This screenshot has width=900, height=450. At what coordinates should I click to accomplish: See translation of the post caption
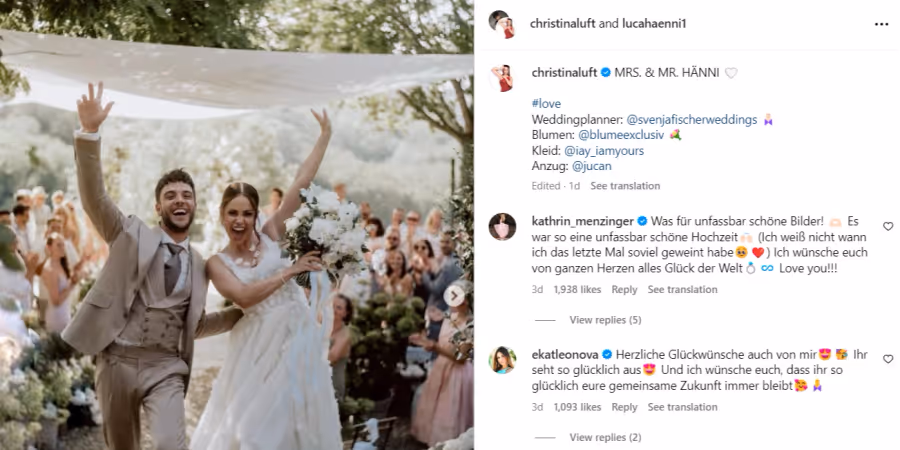click(x=625, y=186)
